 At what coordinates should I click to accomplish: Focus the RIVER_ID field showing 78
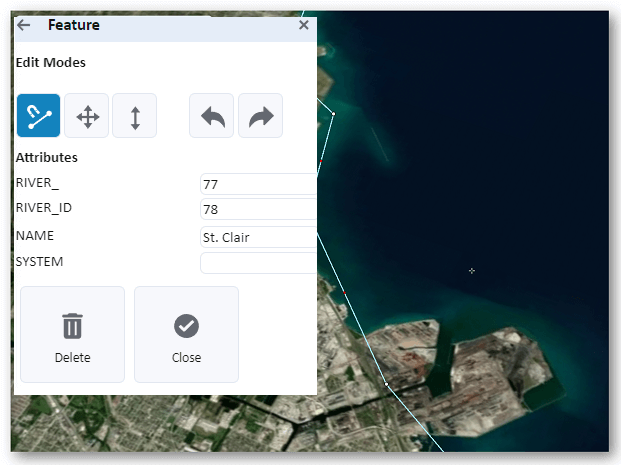259,209
